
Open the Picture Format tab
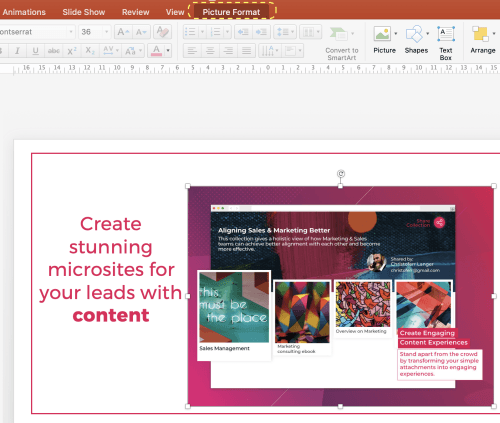point(231,12)
